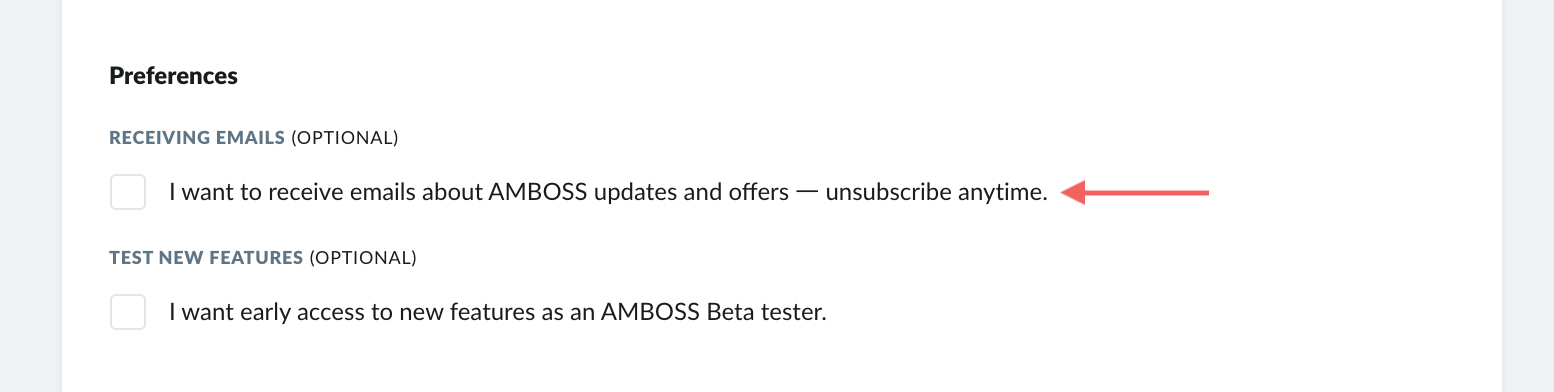
Task: Click the arrowhead of the red arrow
Action: 1072,192
